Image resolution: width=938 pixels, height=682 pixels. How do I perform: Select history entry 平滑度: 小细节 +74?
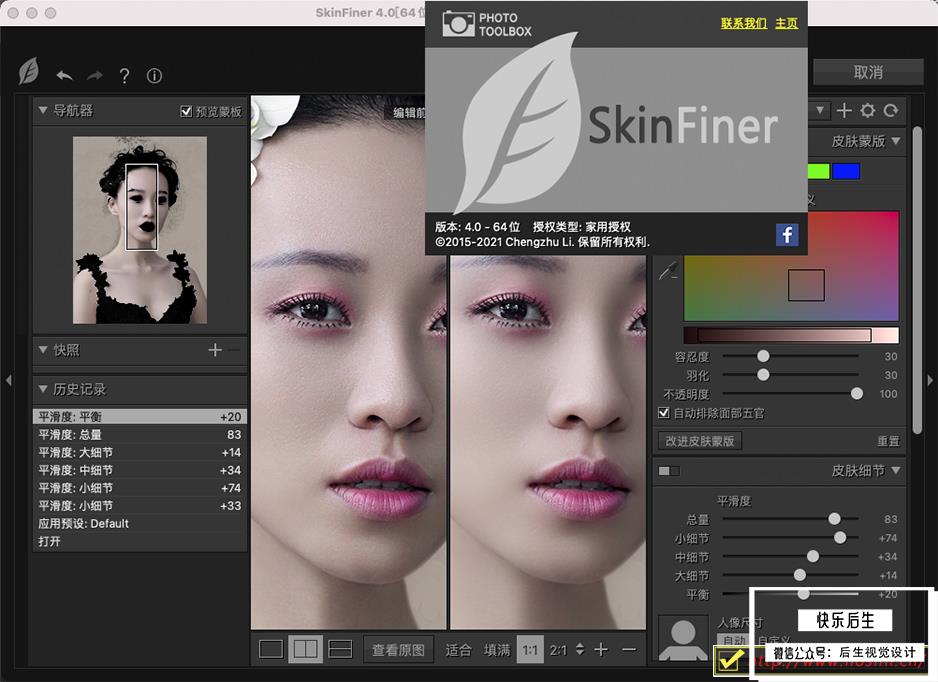coord(140,488)
